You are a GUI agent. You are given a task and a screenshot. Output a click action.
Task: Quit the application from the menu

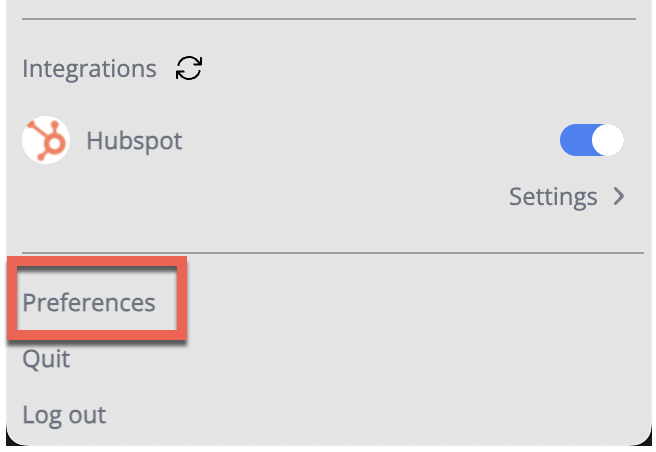pyautogui.click(x=46, y=358)
